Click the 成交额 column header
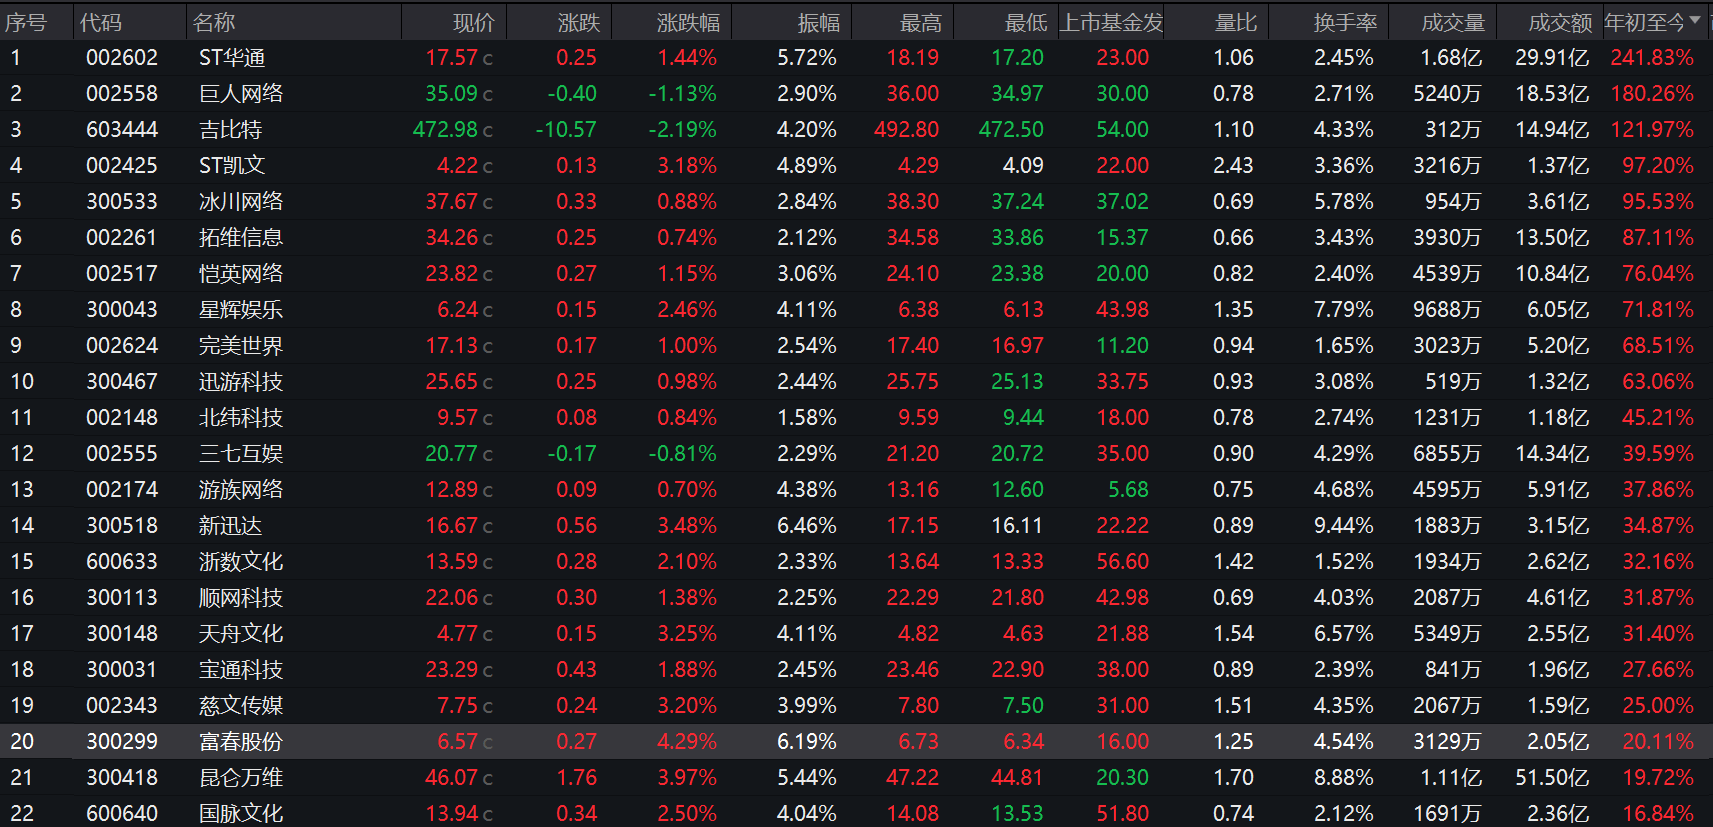The image size is (1713, 827). click(x=1559, y=22)
